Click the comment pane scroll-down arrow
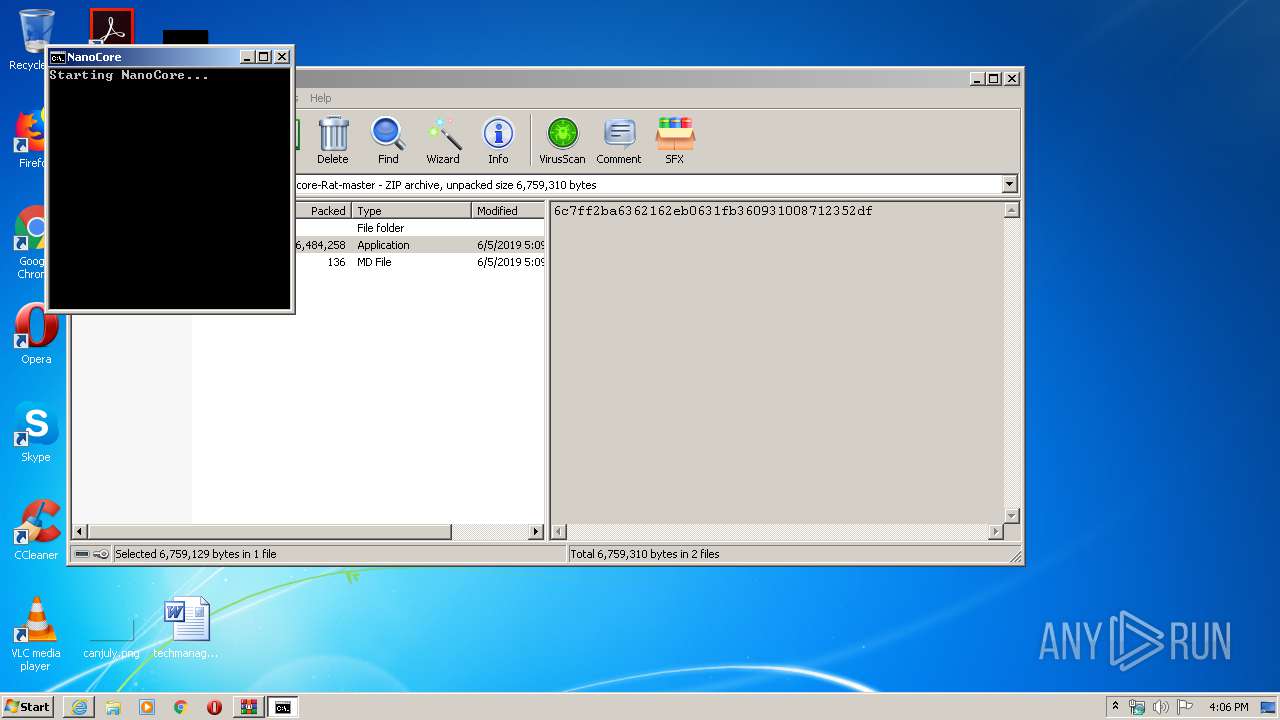 point(1011,515)
